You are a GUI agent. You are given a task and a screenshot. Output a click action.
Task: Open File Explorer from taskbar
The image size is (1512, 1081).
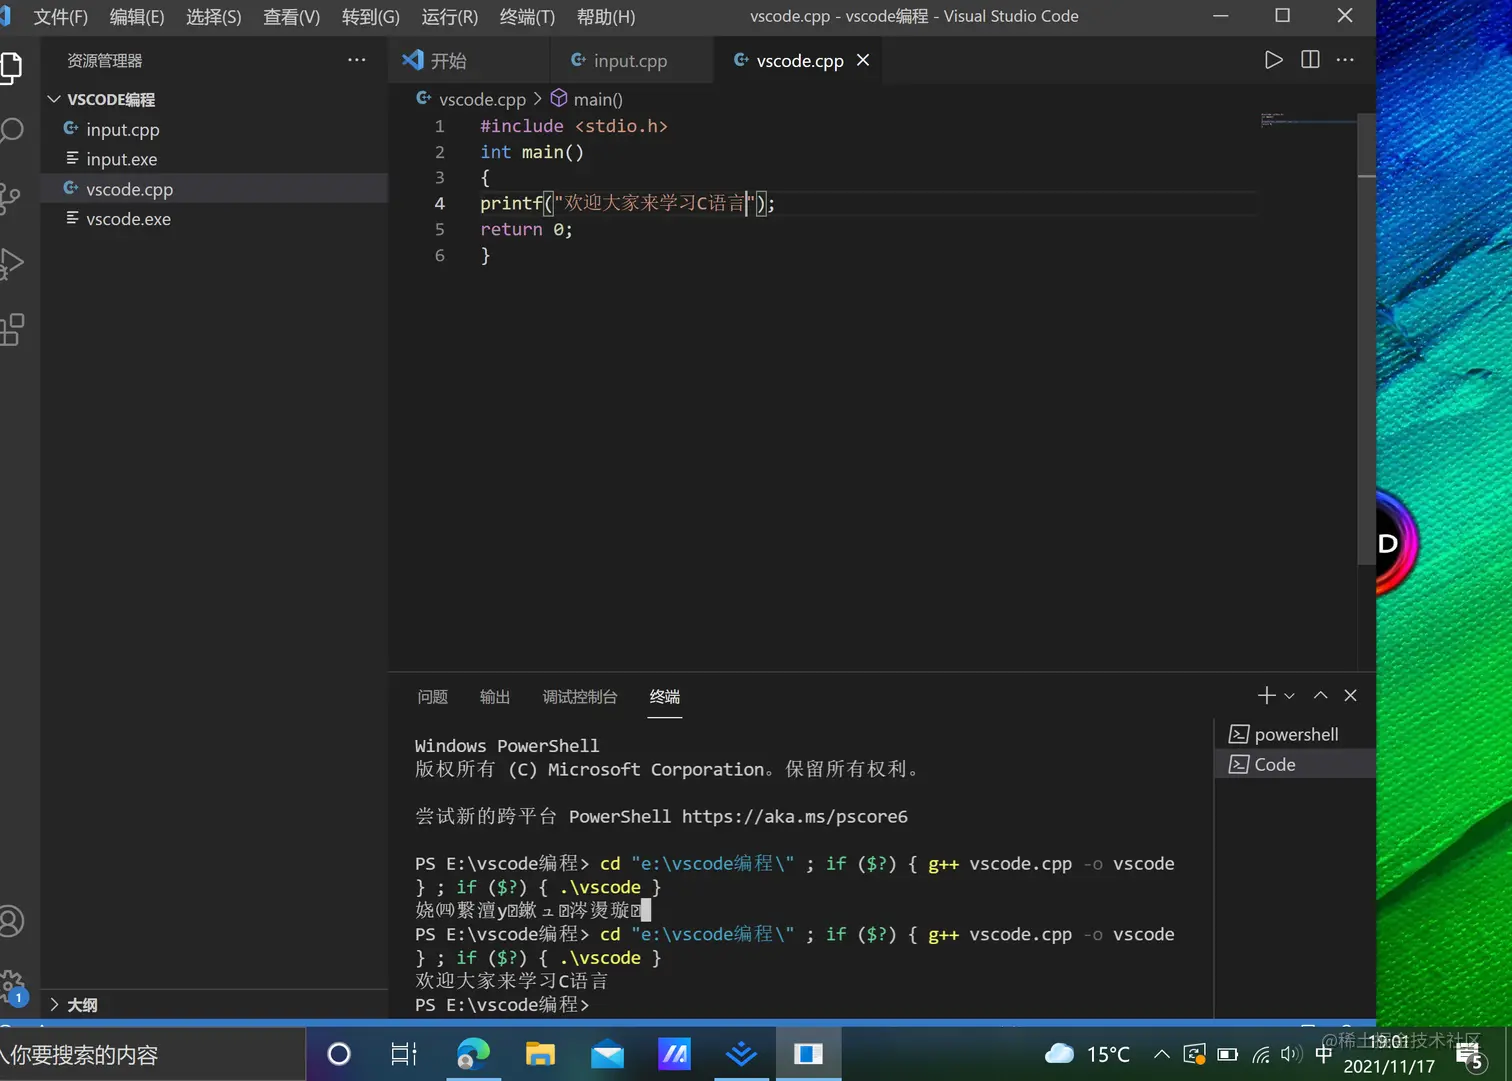540,1054
